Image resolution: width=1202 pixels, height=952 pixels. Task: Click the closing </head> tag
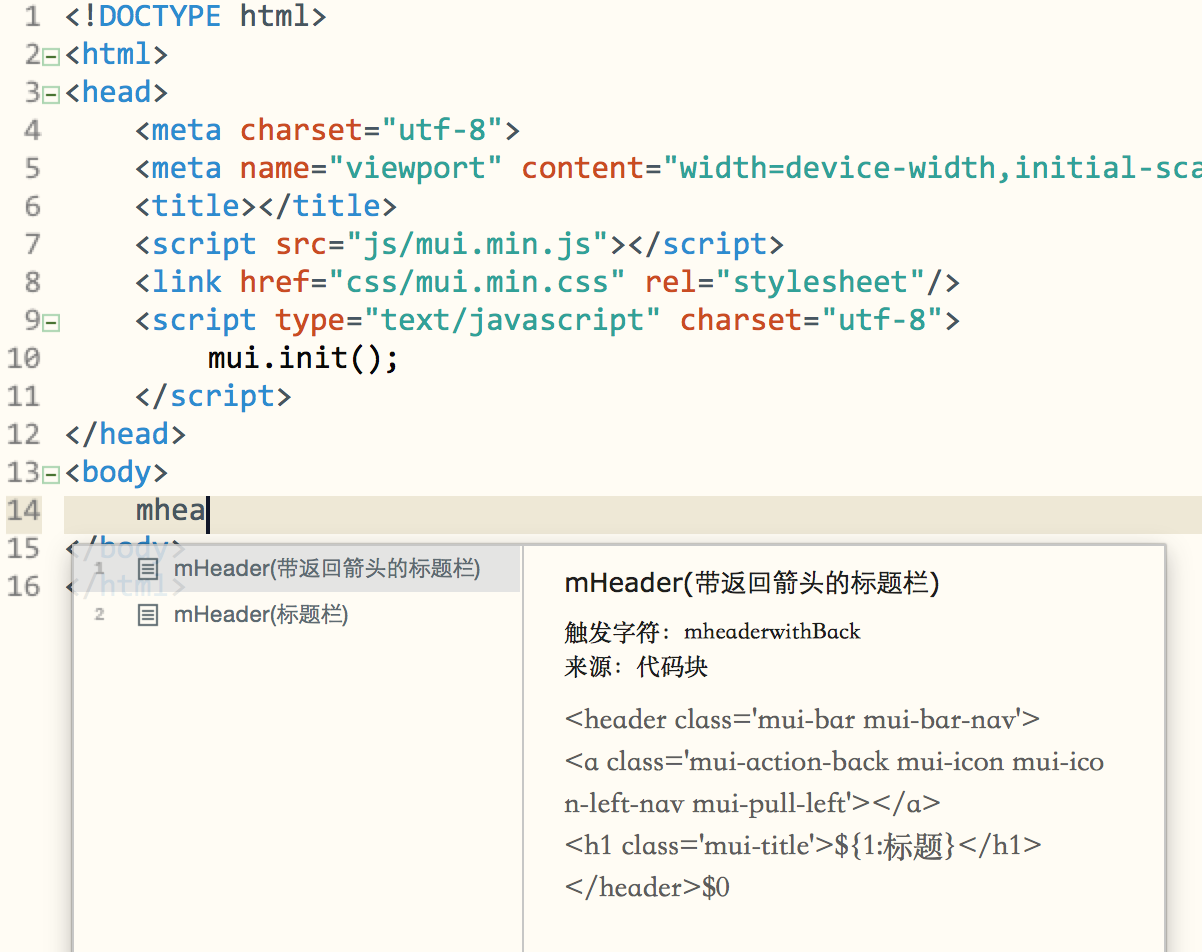pos(125,435)
